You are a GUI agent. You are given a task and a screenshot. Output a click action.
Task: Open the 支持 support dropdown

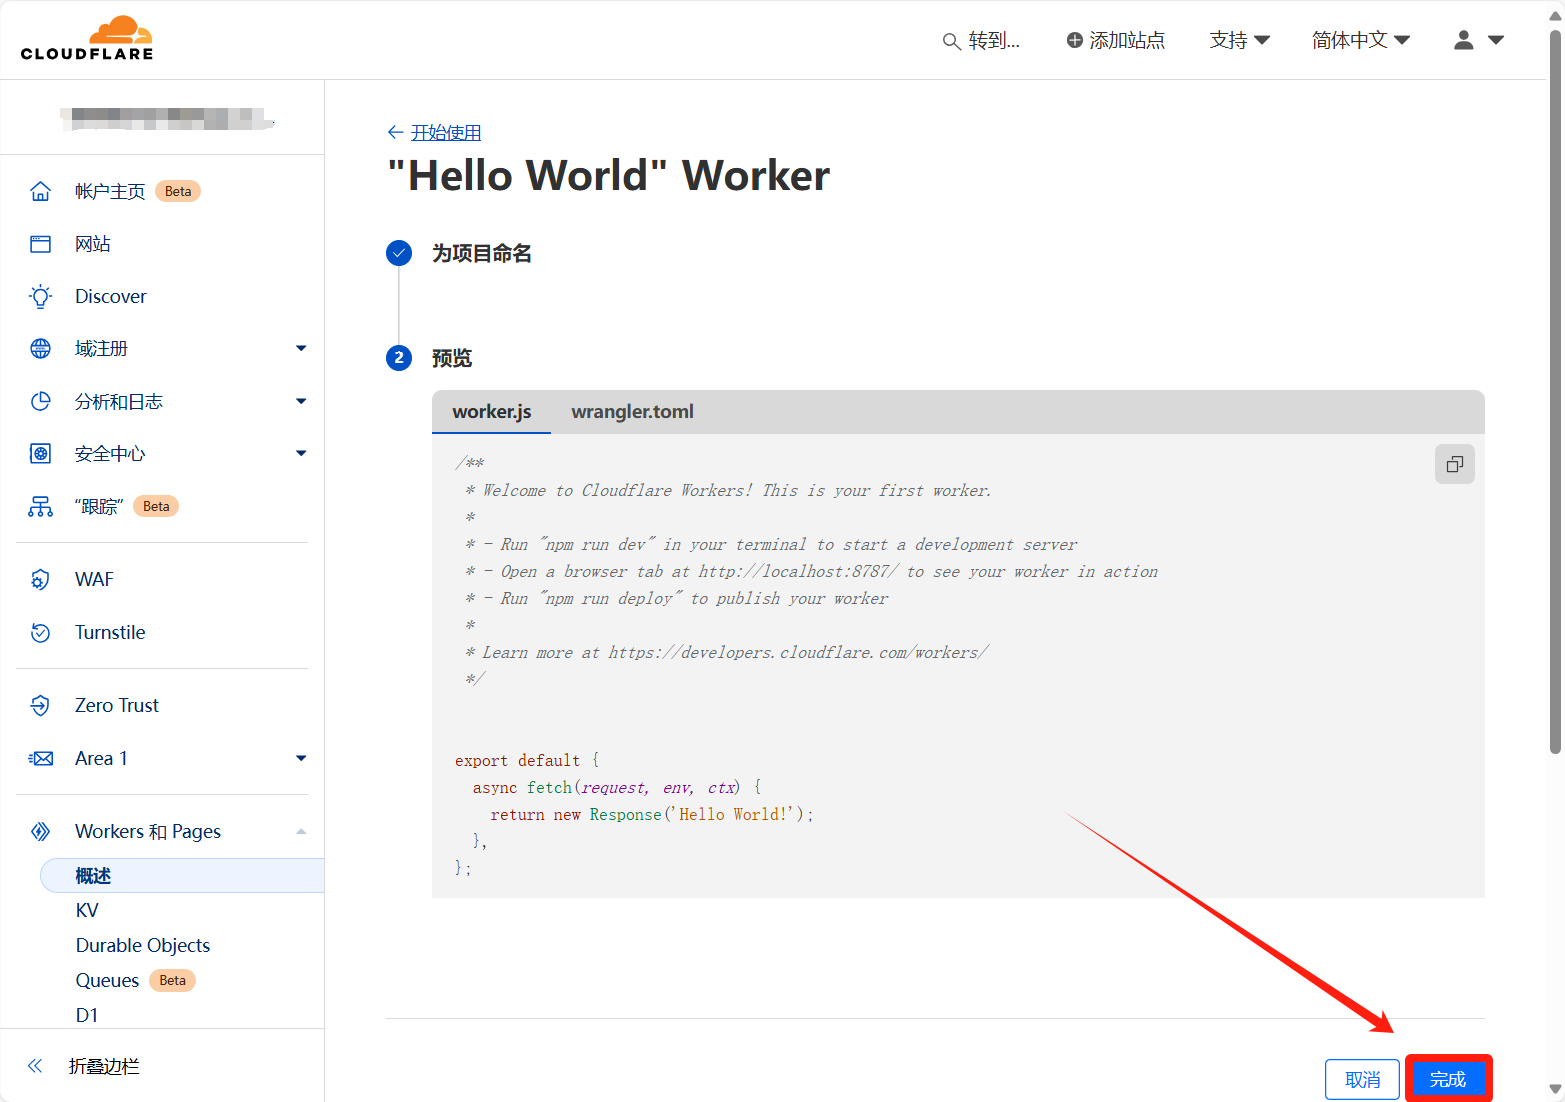point(1239,40)
